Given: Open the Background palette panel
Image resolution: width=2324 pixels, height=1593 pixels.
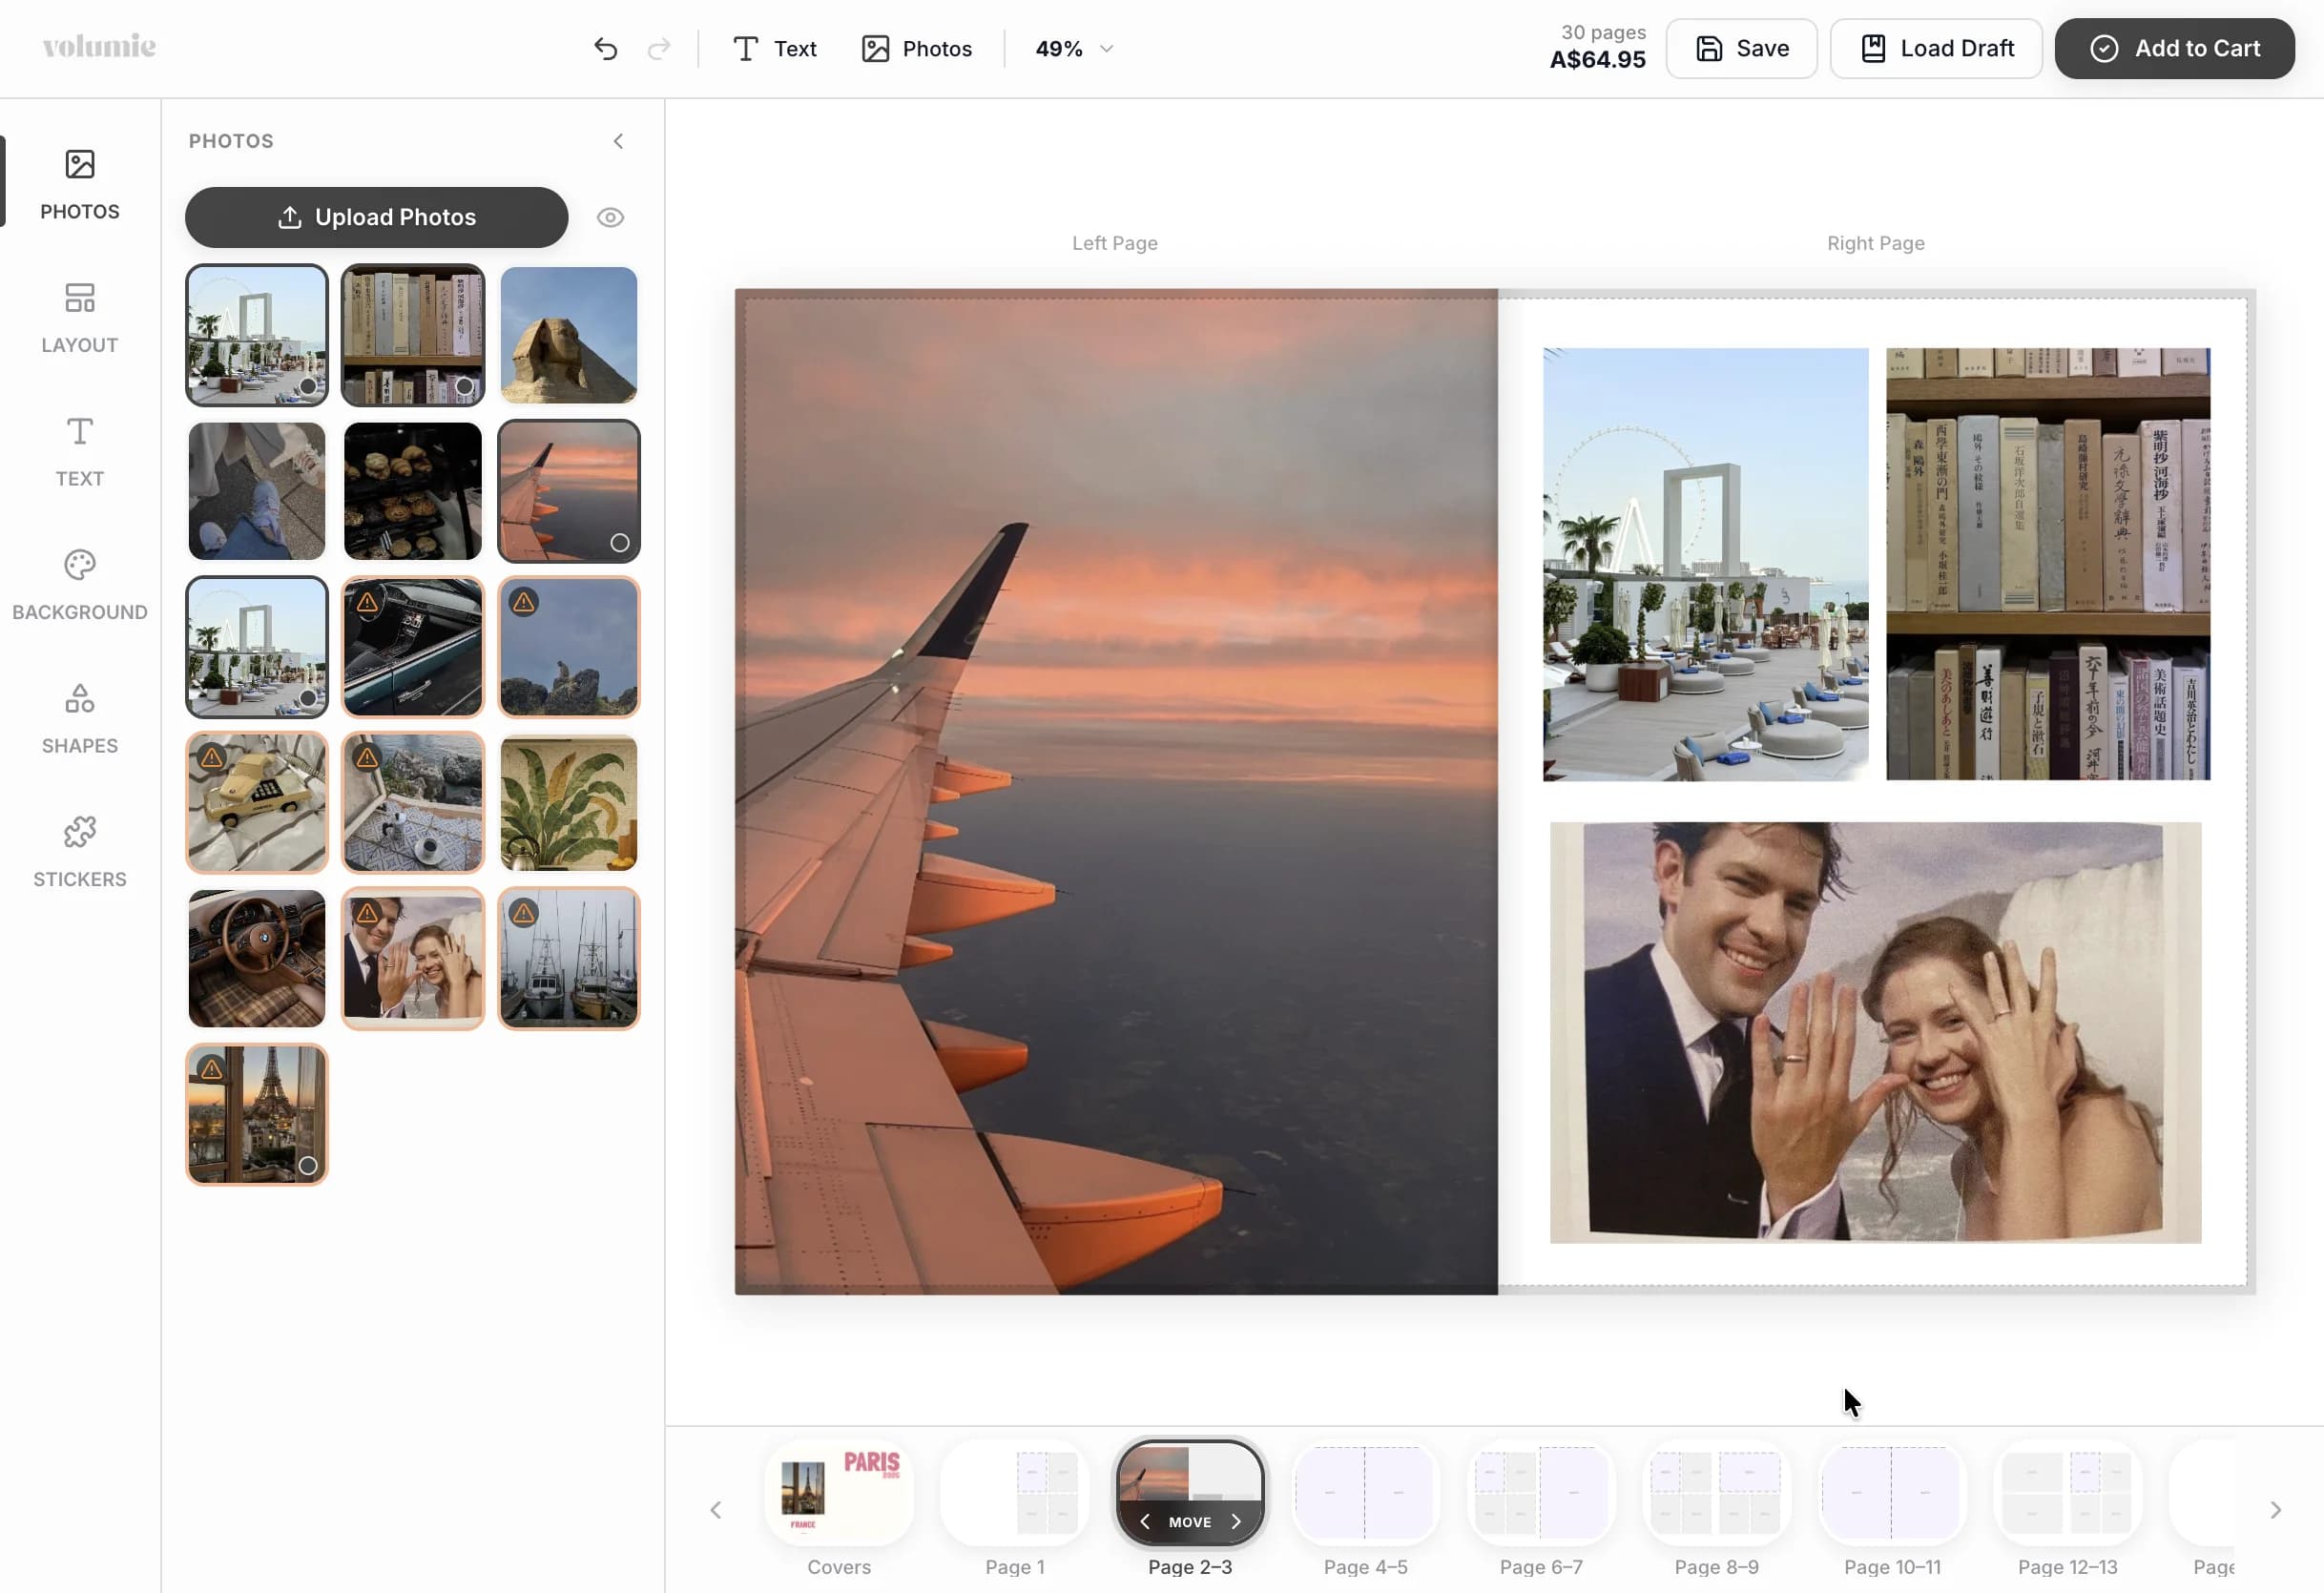Looking at the screenshot, I should (x=80, y=585).
